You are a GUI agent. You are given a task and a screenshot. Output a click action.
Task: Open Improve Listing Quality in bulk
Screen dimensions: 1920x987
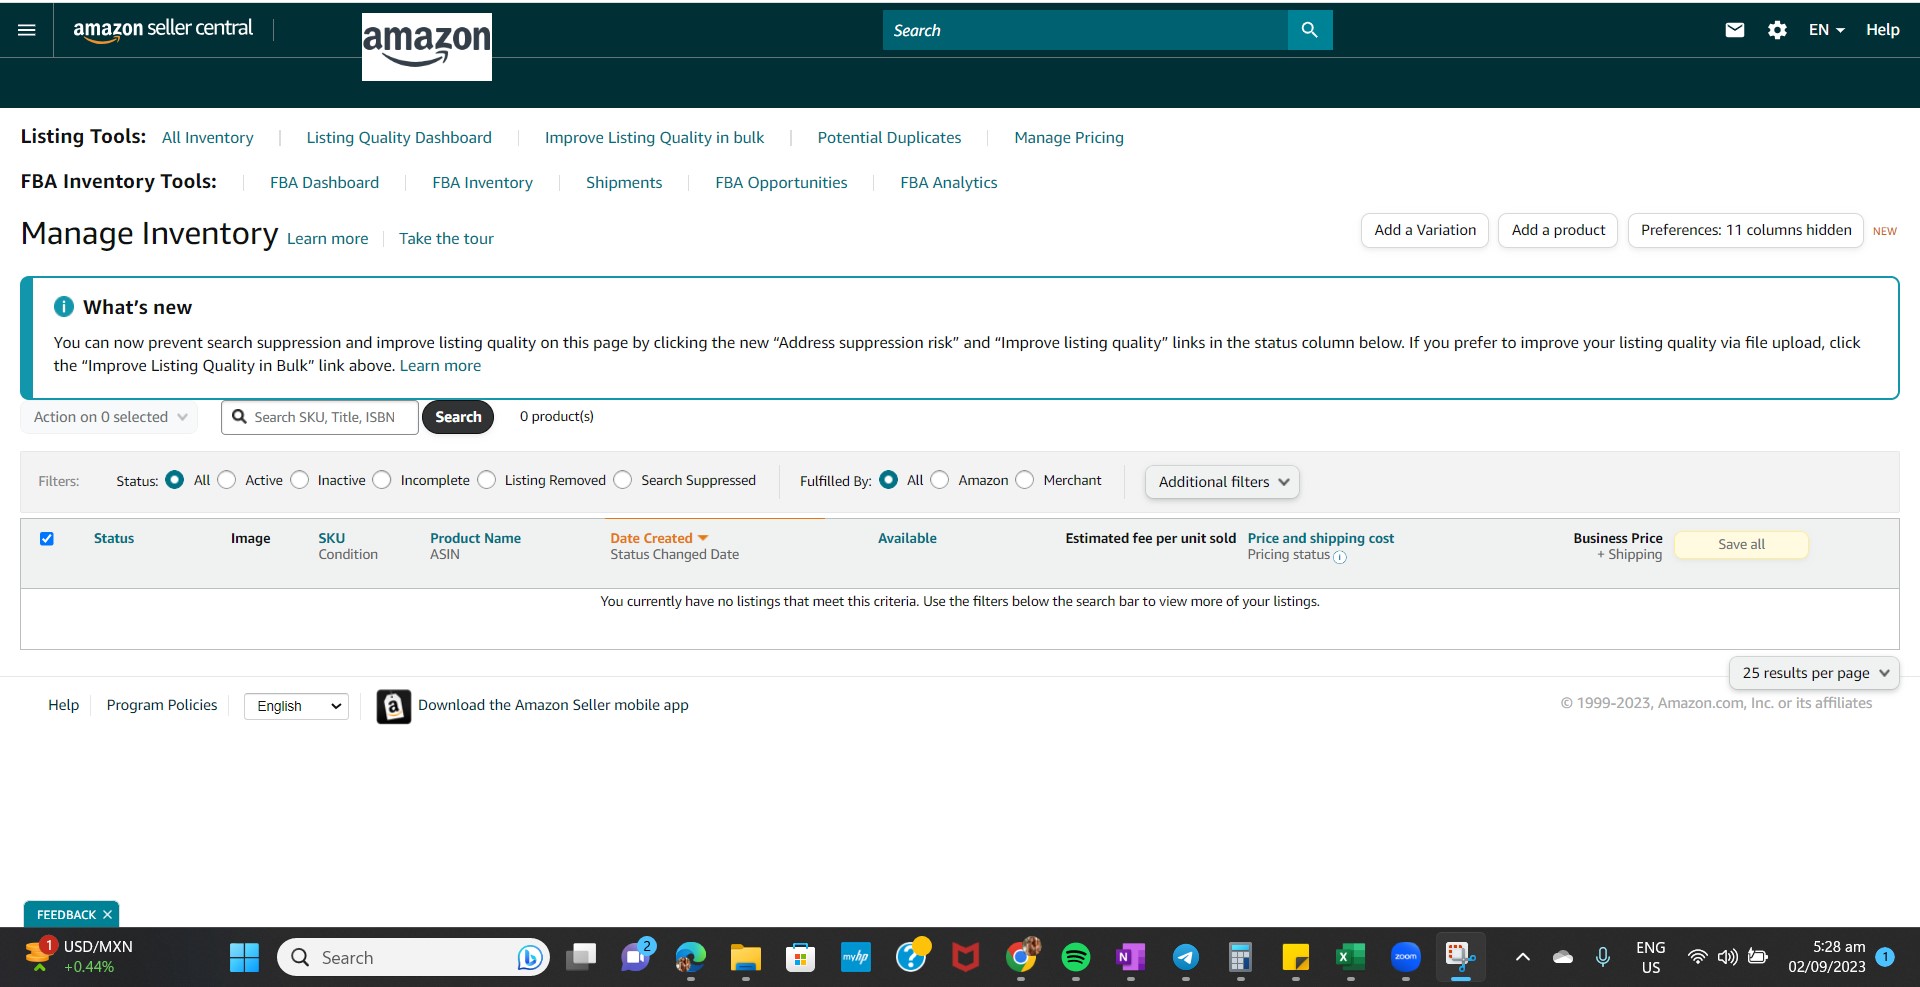(654, 138)
